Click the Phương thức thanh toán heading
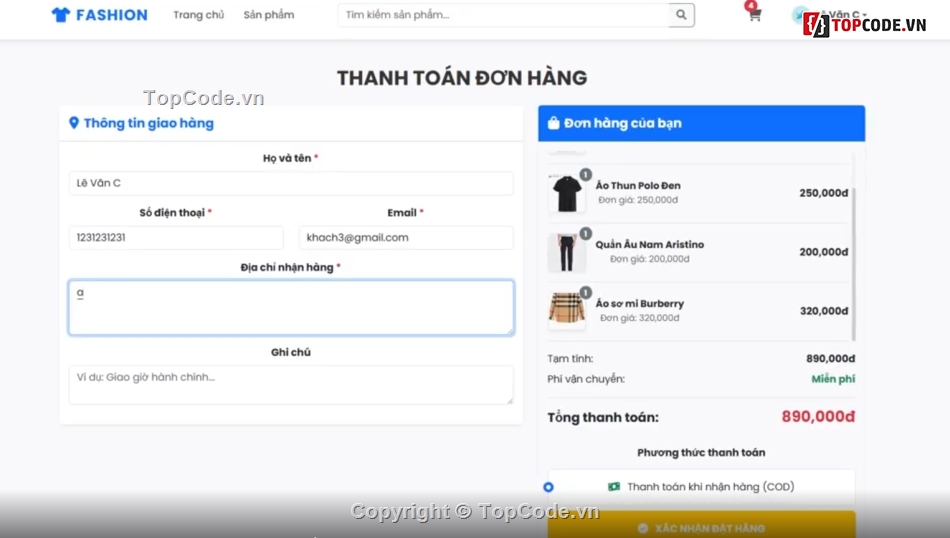 point(701,452)
